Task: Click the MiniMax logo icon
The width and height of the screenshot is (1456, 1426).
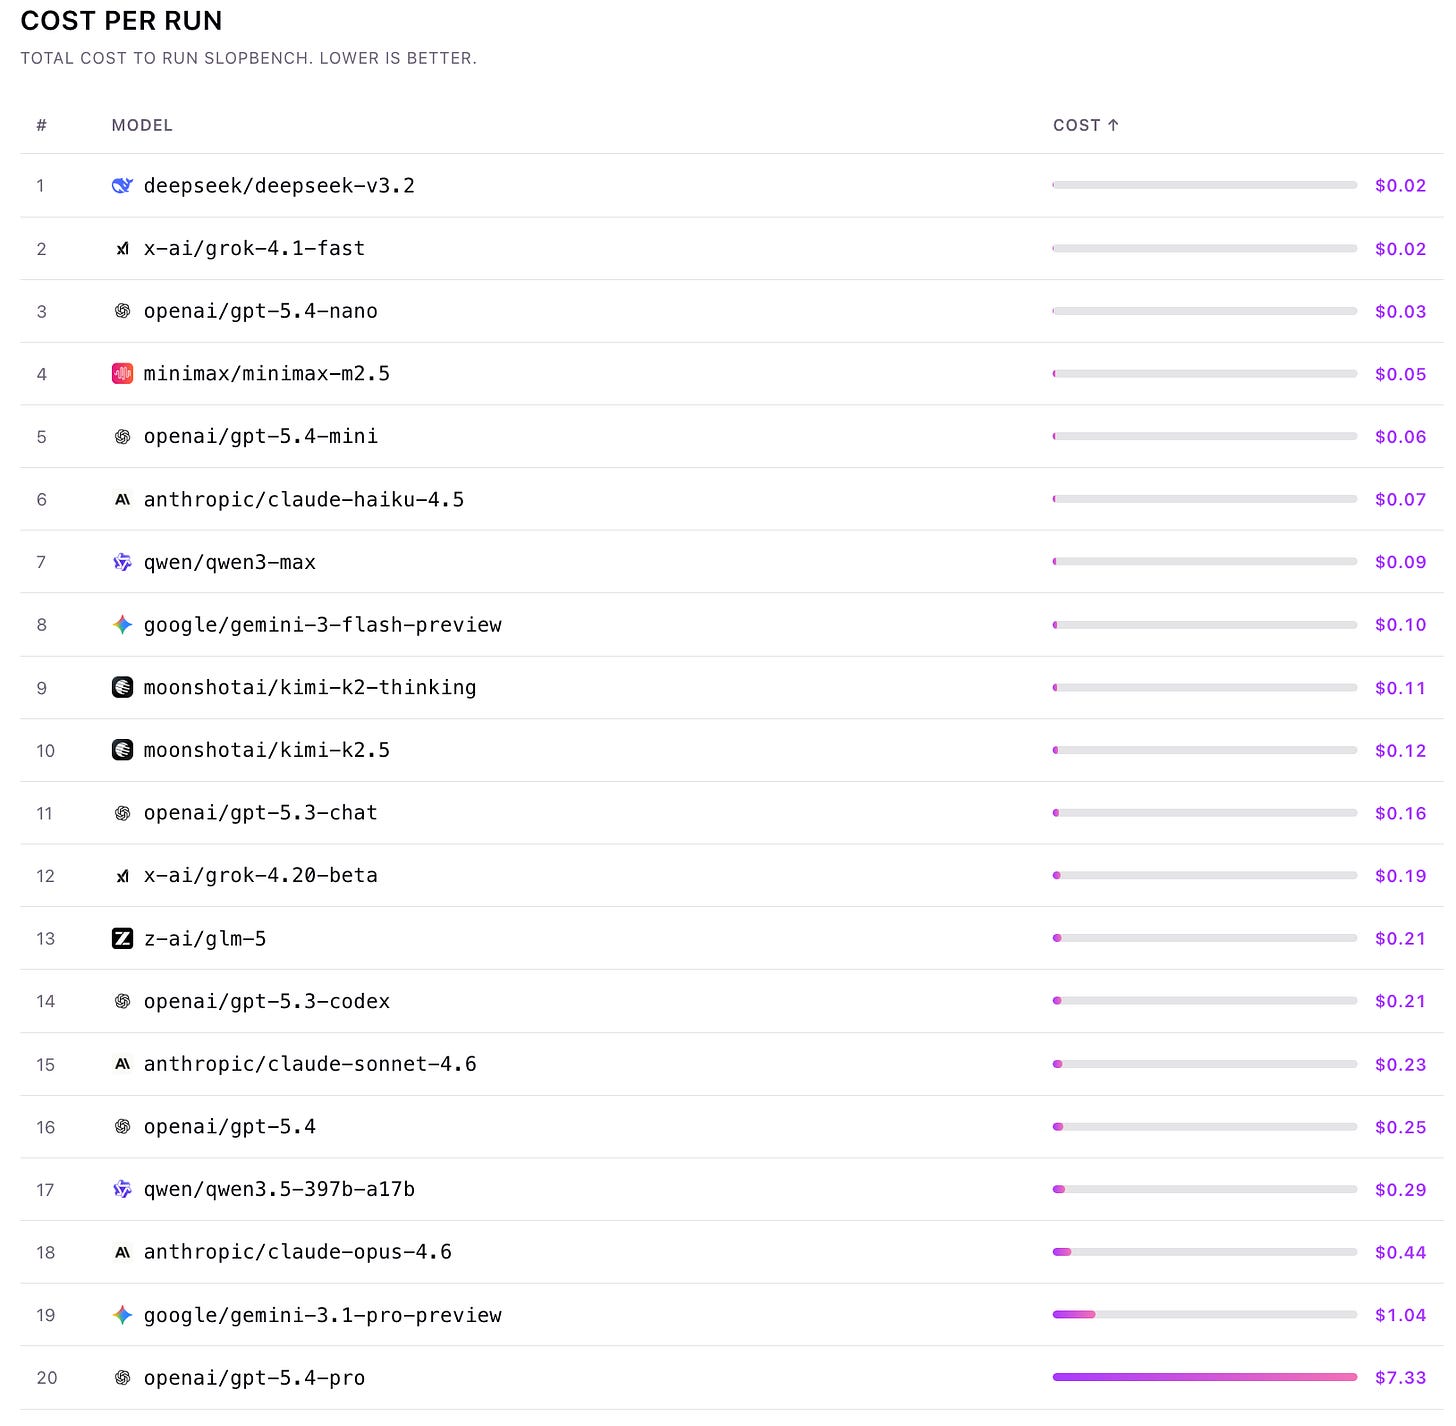Action: pyautogui.click(x=122, y=374)
